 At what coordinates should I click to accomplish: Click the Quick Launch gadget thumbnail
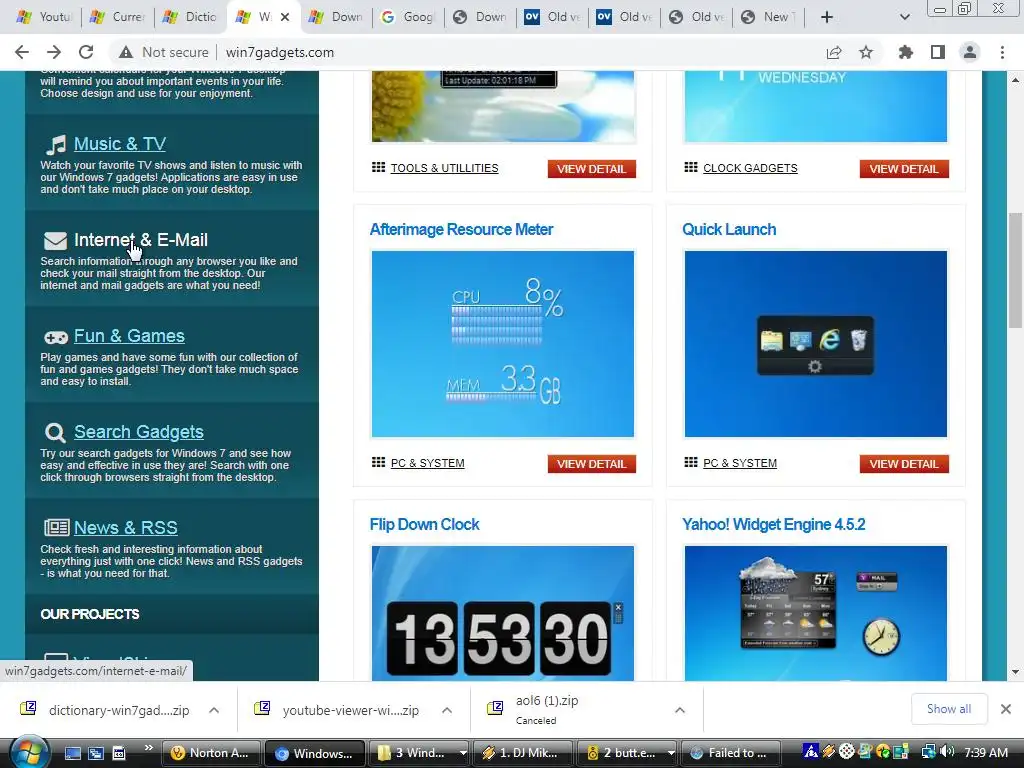click(816, 344)
